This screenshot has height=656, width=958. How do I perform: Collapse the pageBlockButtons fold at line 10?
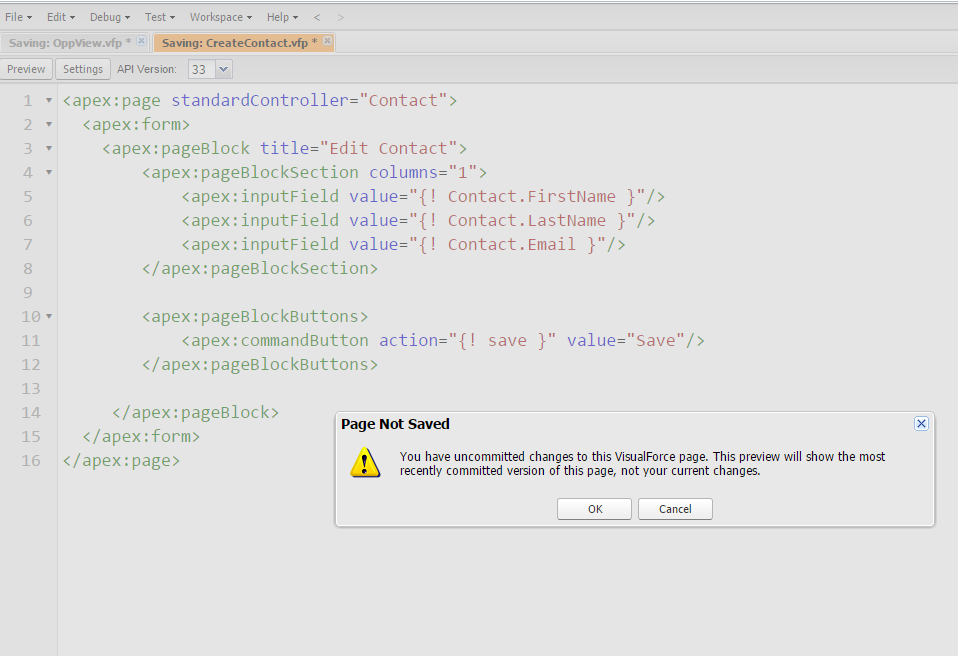pyautogui.click(x=47, y=316)
